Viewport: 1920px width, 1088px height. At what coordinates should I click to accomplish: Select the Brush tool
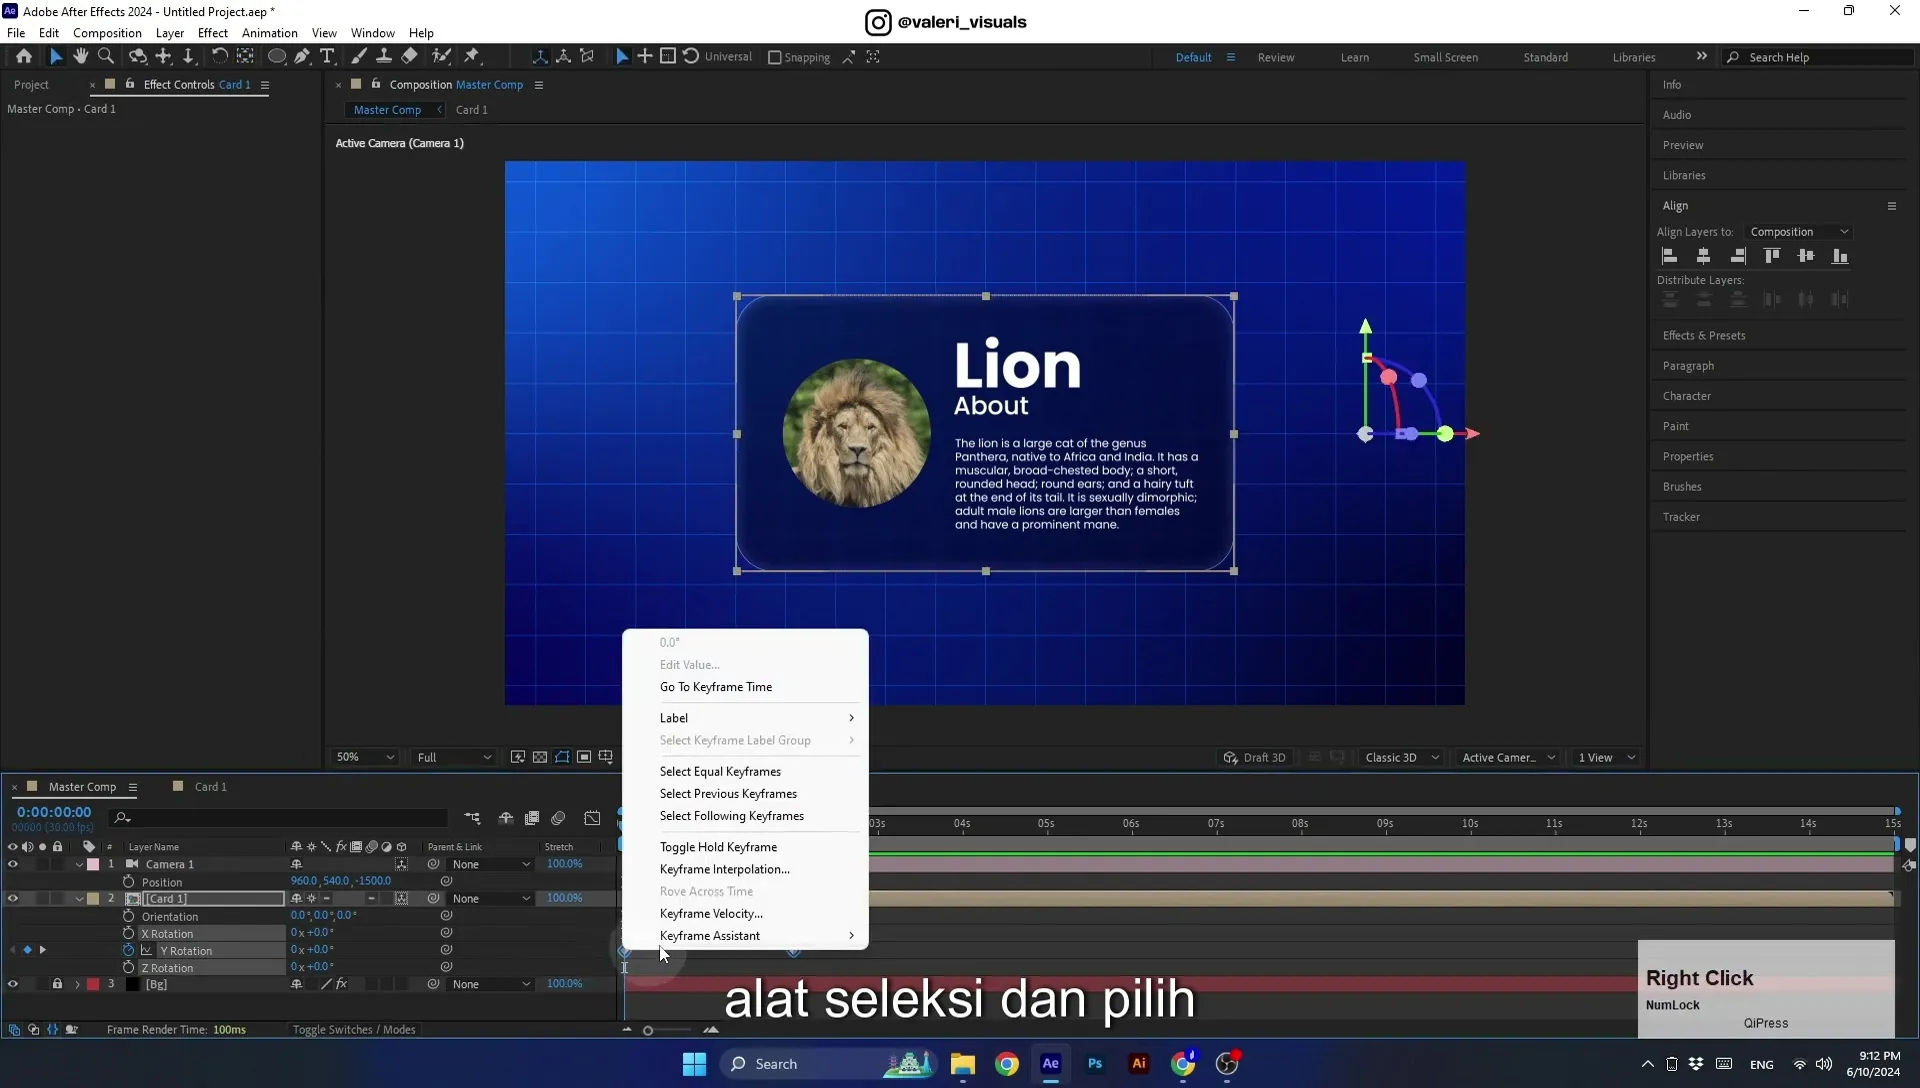[359, 57]
